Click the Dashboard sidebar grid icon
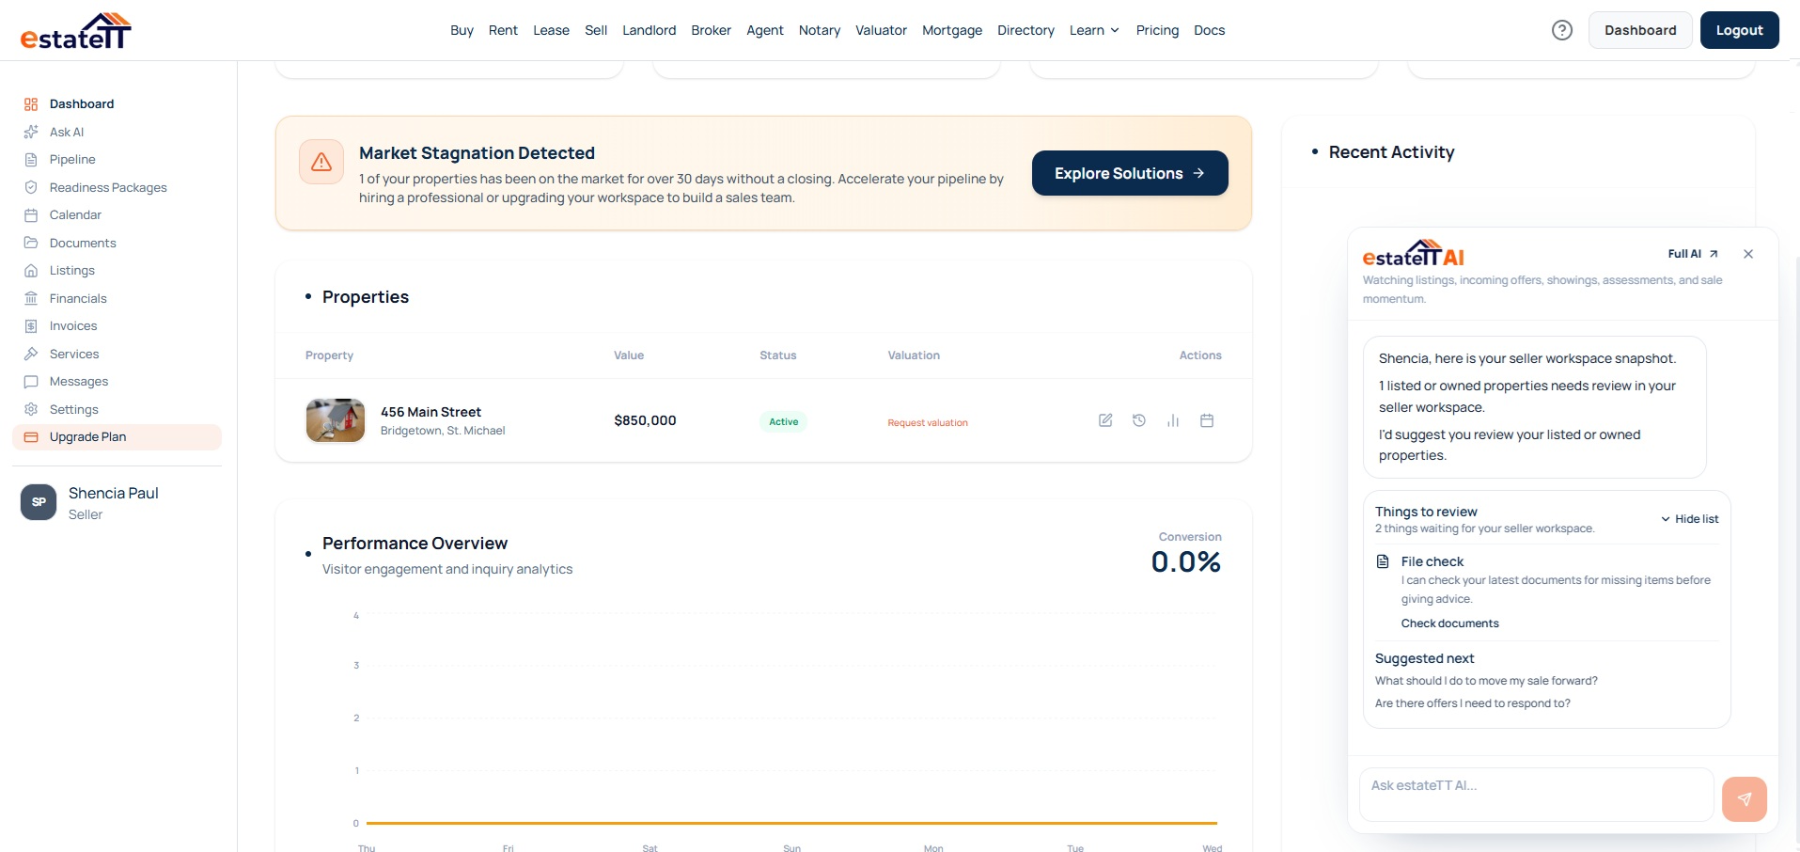1800x852 pixels. click(x=31, y=104)
